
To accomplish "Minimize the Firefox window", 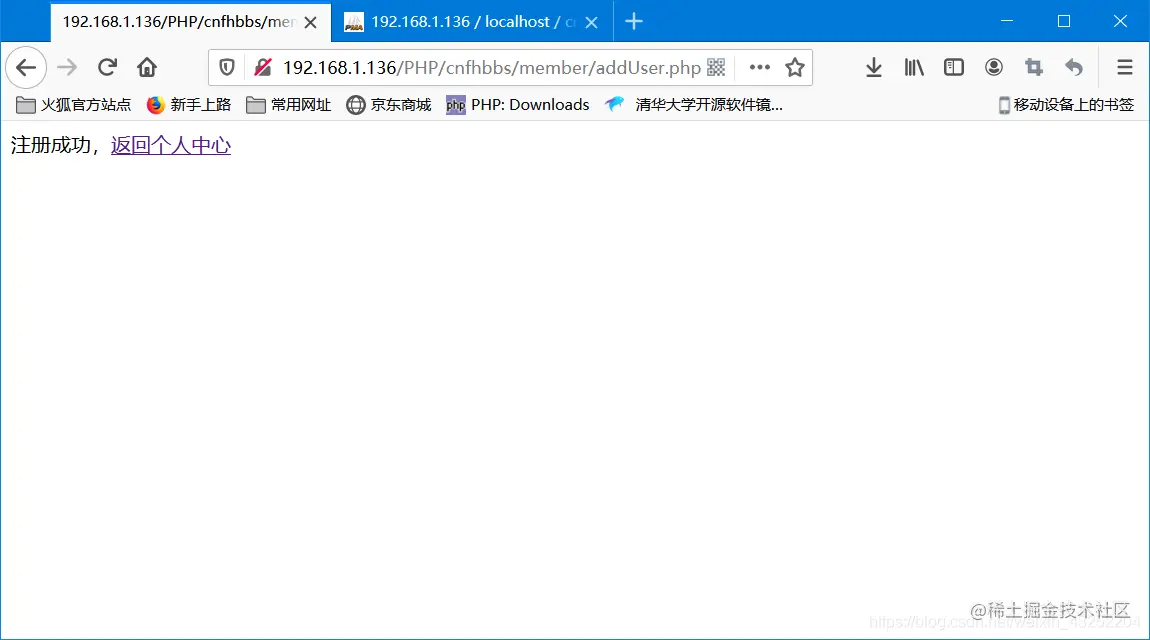I will pos(1007,21).
